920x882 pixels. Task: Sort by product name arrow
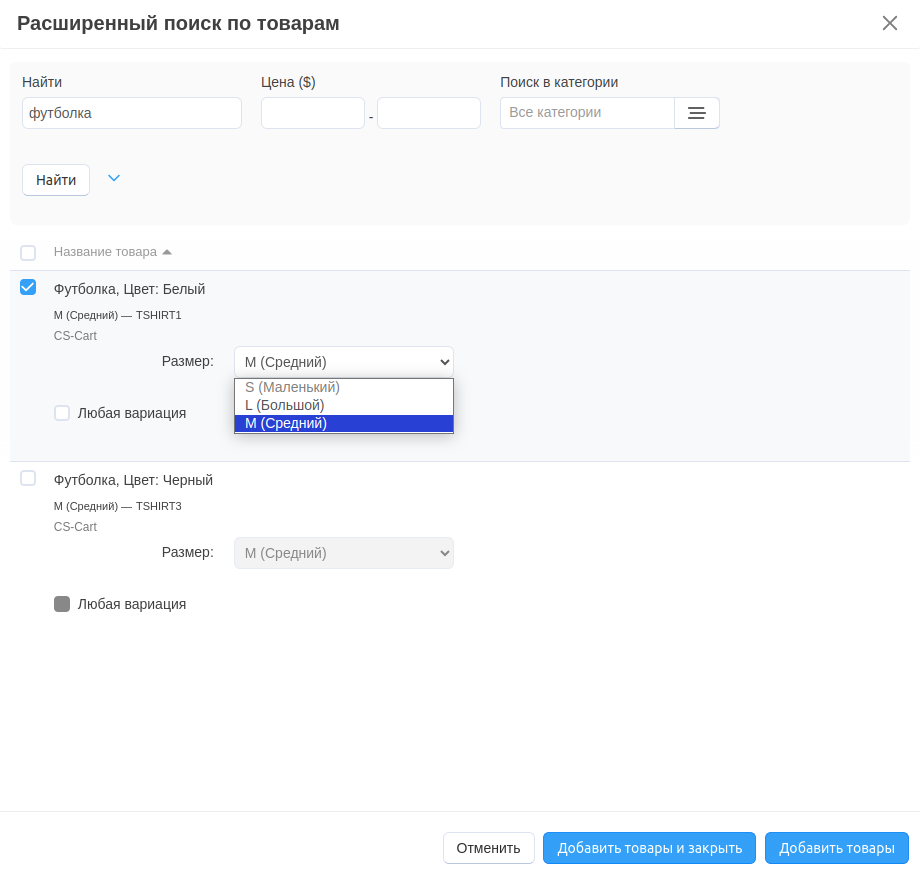(167, 252)
